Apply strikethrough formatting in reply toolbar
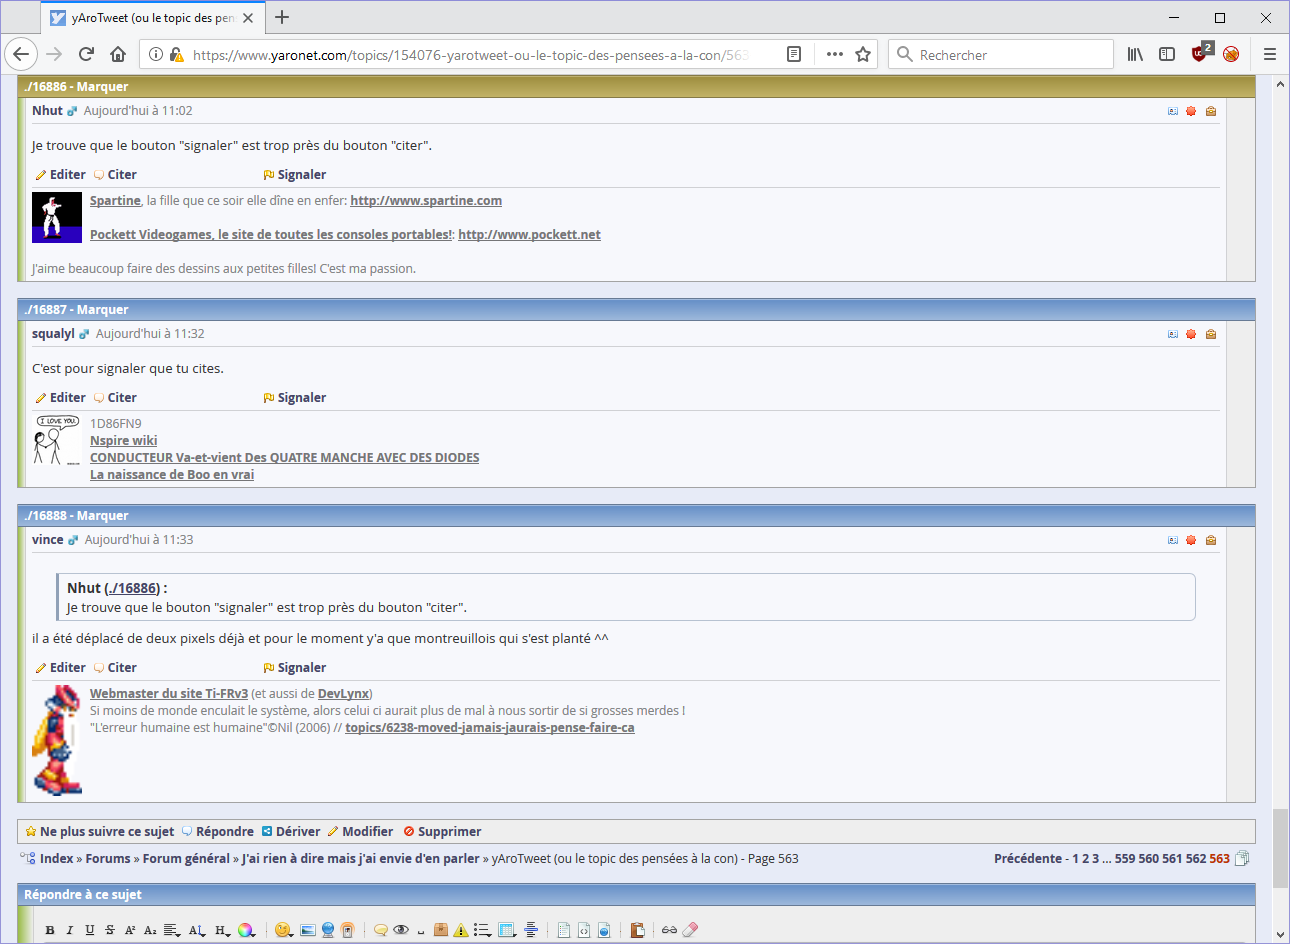 pyautogui.click(x=110, y=930)
